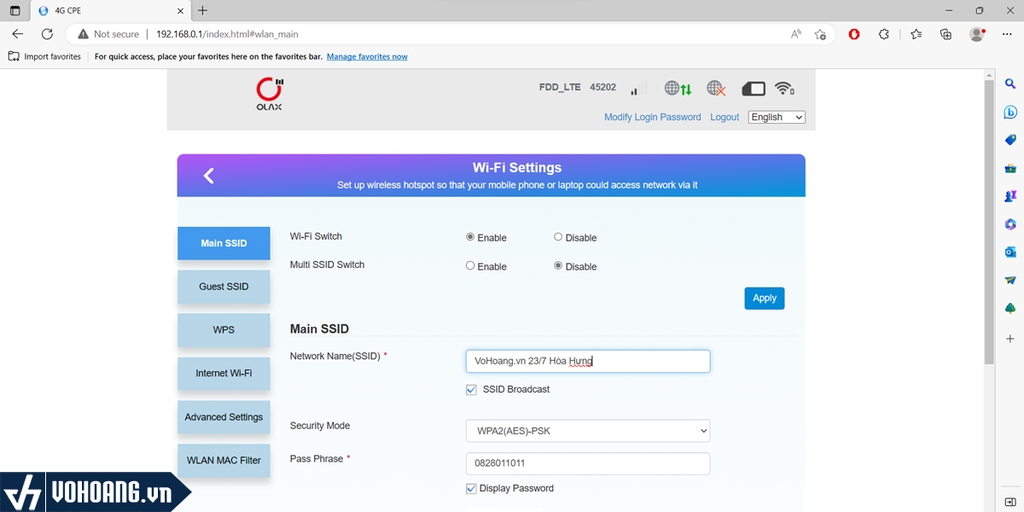This screenshot has height=512, width=1024.
Task: Open the Advanced Settings tab
Action: 223,417
